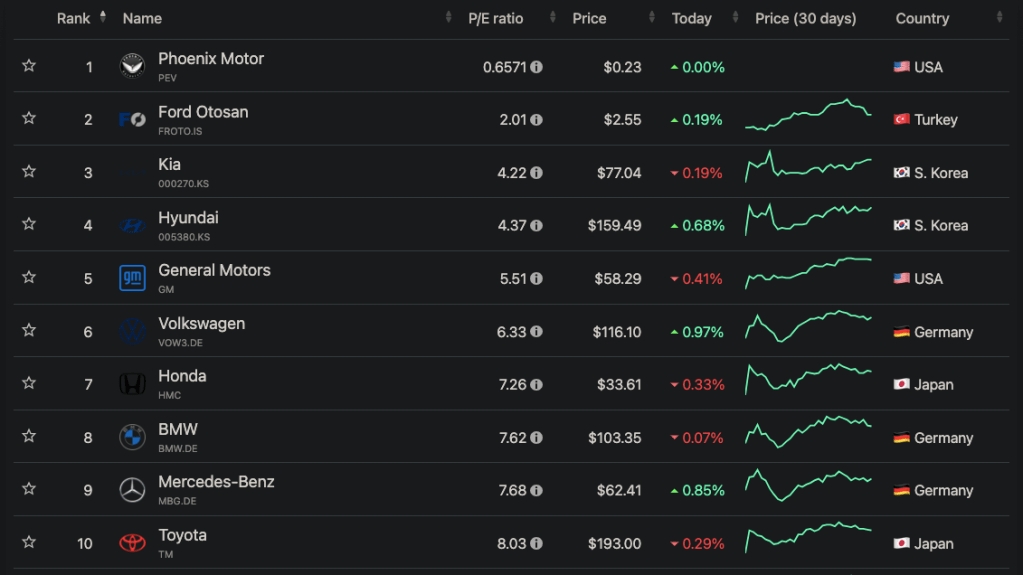Sort by P/E ratio column header
The width and height of the screenshot is (1023, 575).
point(495,18)
